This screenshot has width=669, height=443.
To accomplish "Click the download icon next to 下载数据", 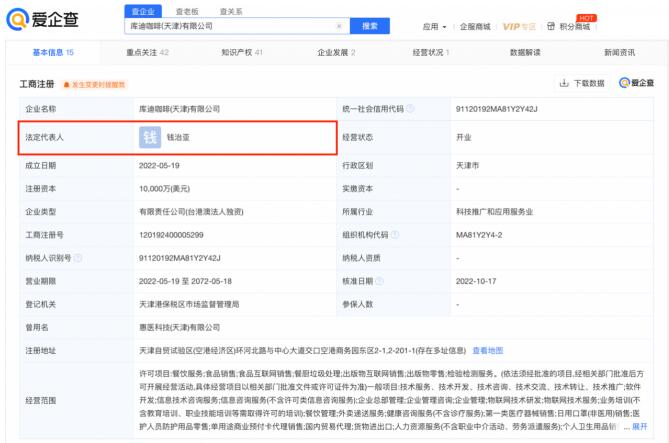I will pyautogui.click(x=564, y=83).
